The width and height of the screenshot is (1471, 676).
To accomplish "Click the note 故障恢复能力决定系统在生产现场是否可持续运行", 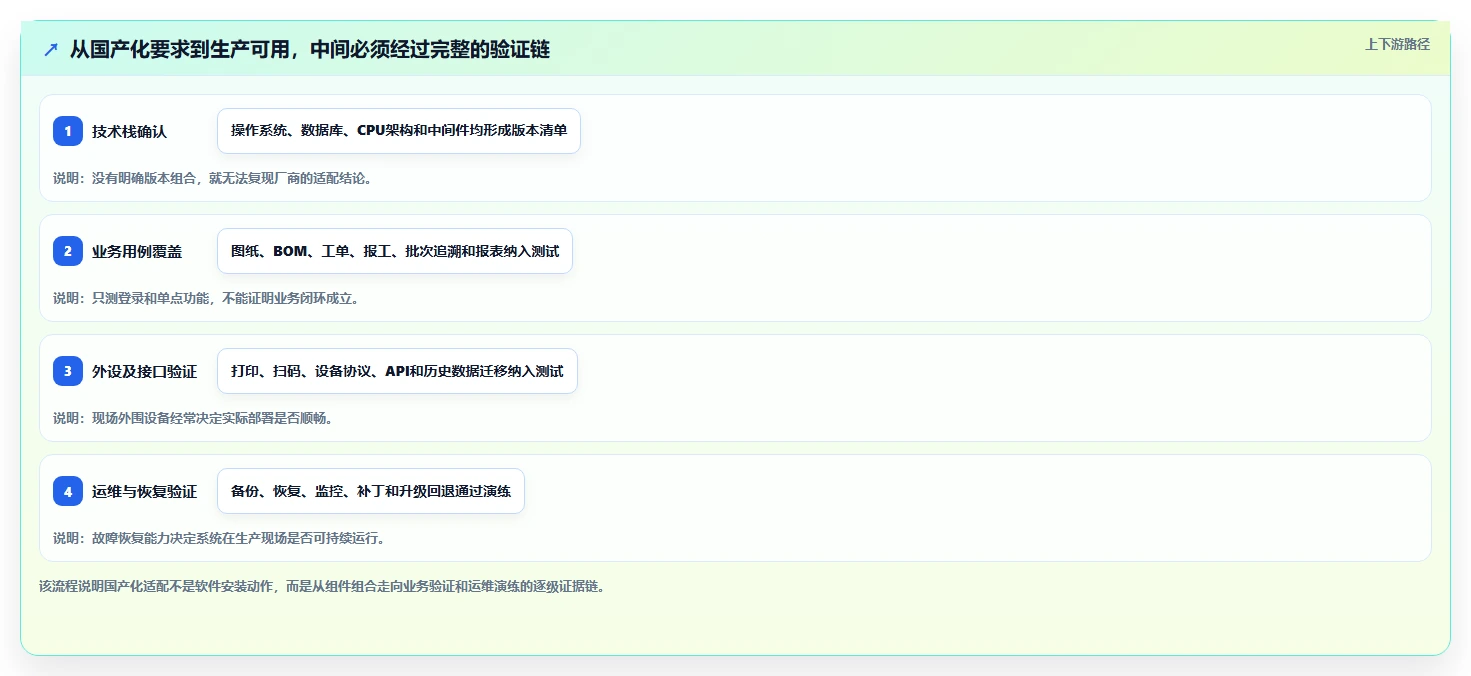I will coord(219,538).
